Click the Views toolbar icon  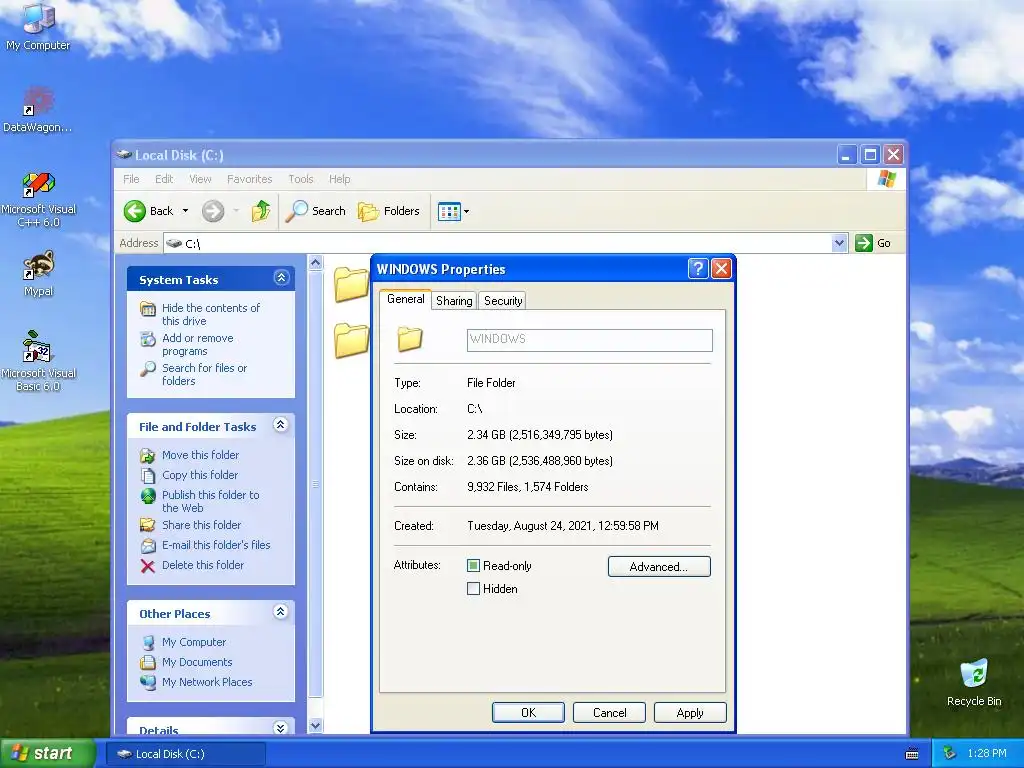pyautogui.click(x=449, y=212)
